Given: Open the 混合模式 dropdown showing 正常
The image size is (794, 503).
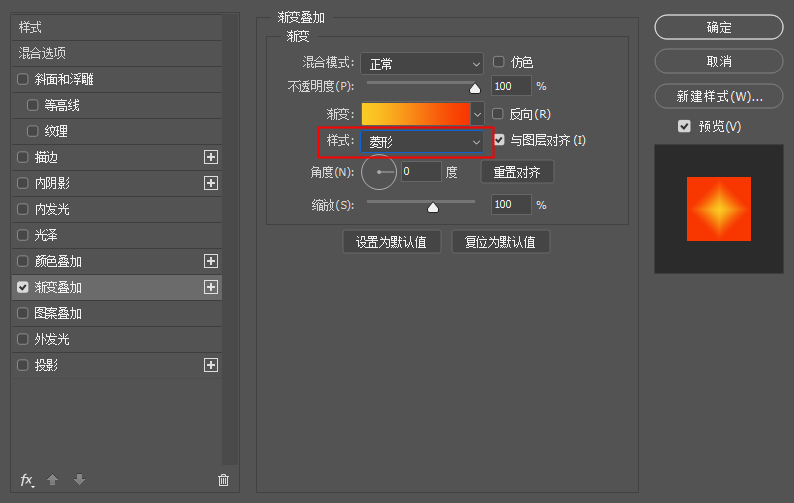Looking at the screenshot, I should pyautogui.click(x=422, y=64).
